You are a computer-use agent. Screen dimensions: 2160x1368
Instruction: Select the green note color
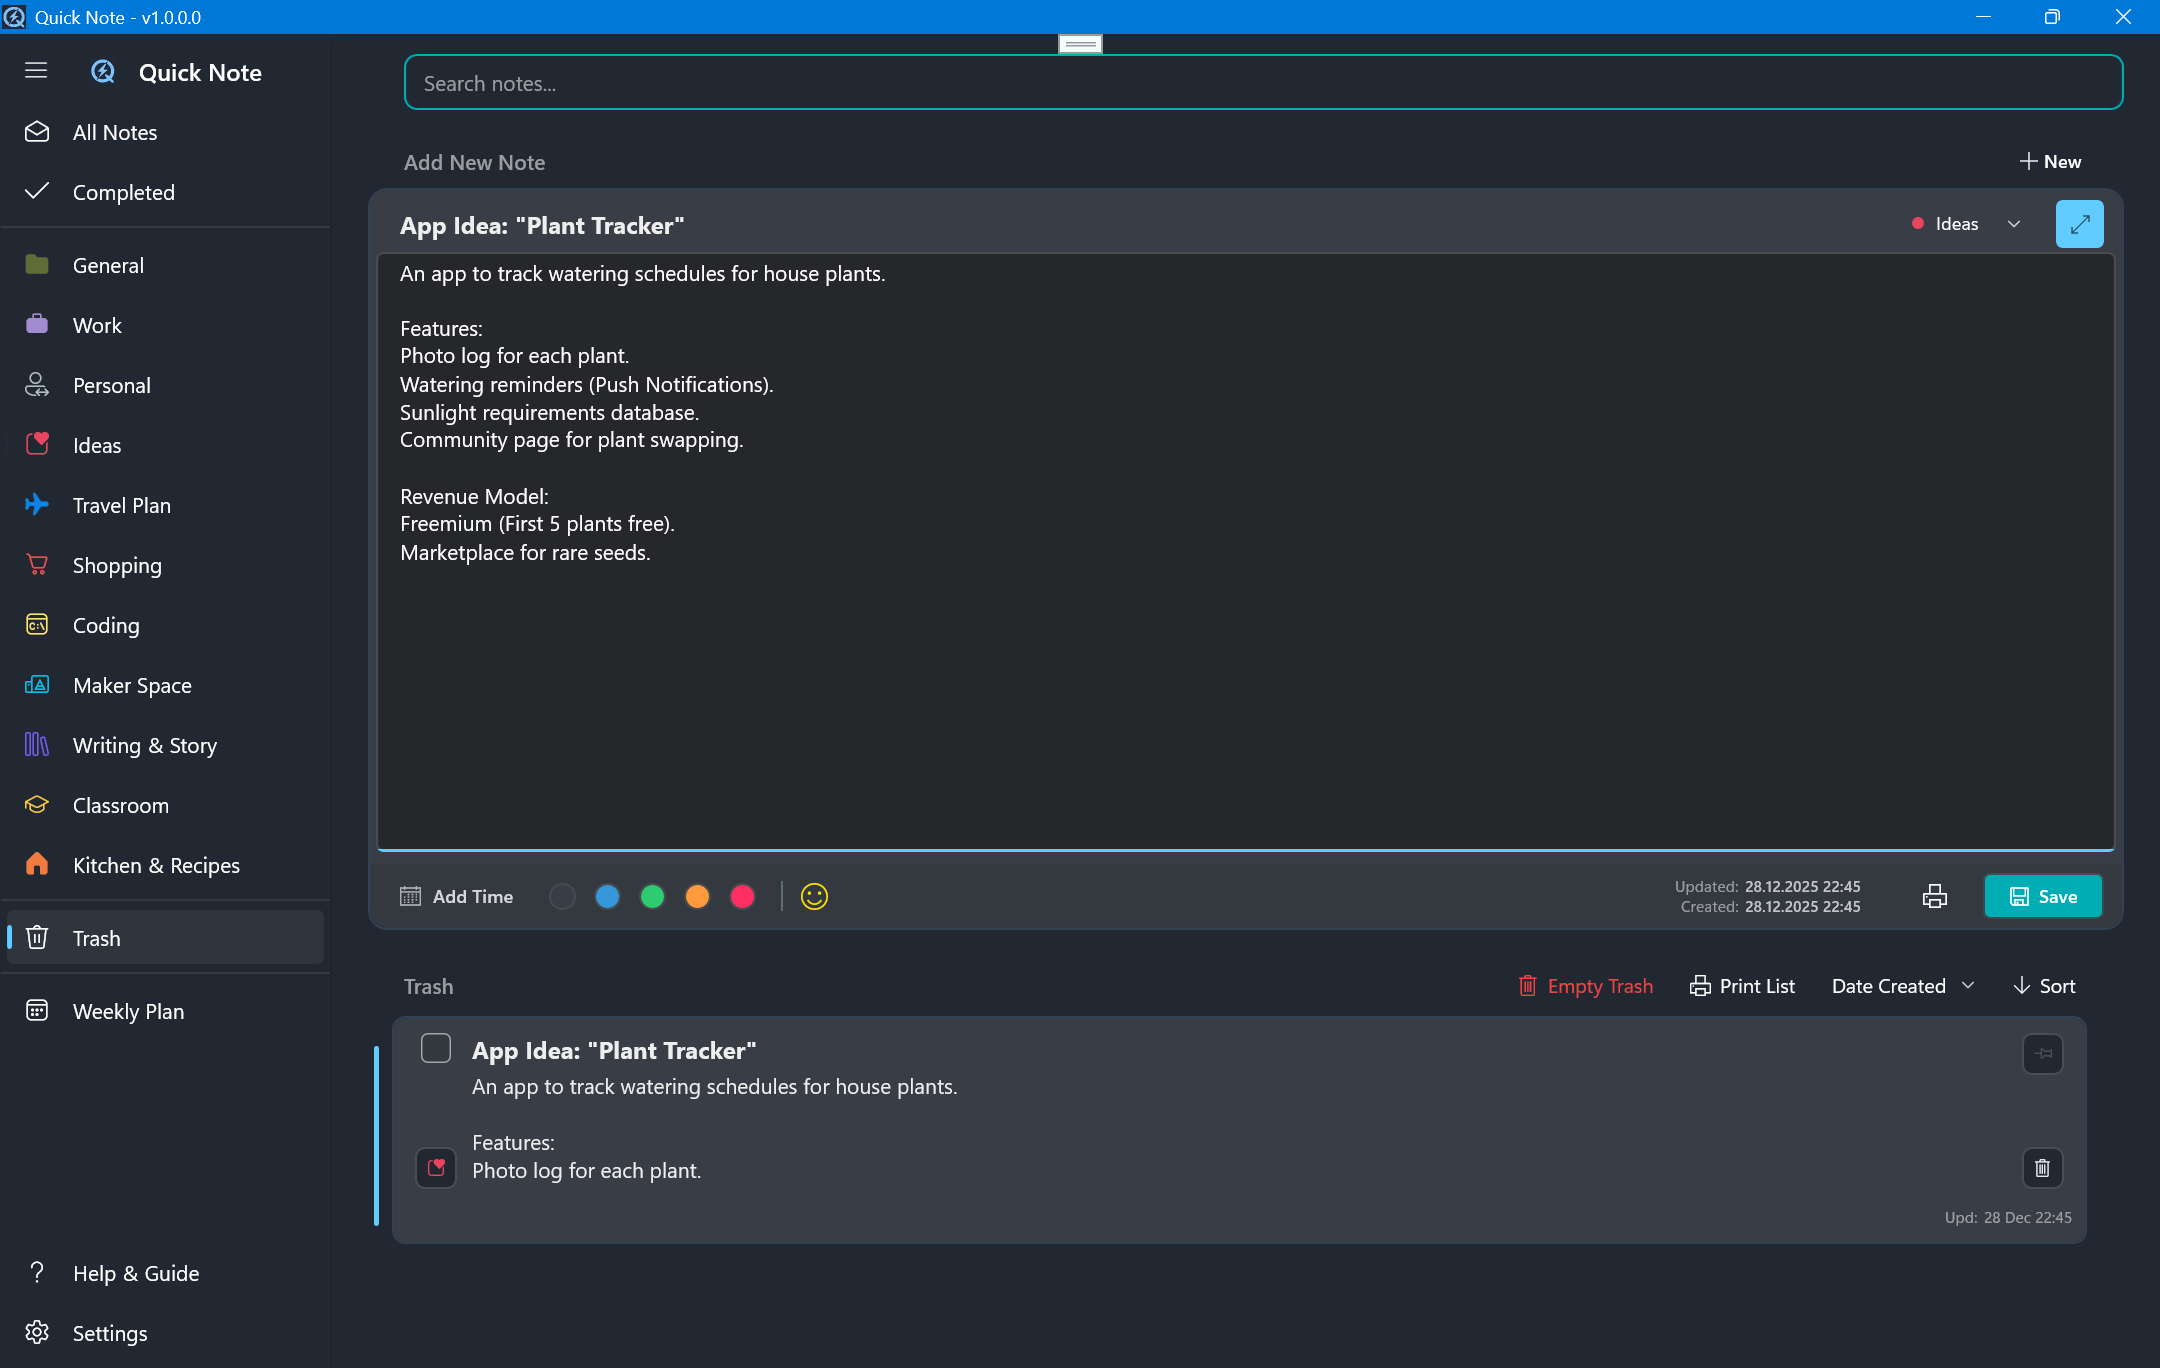(652, 896)
